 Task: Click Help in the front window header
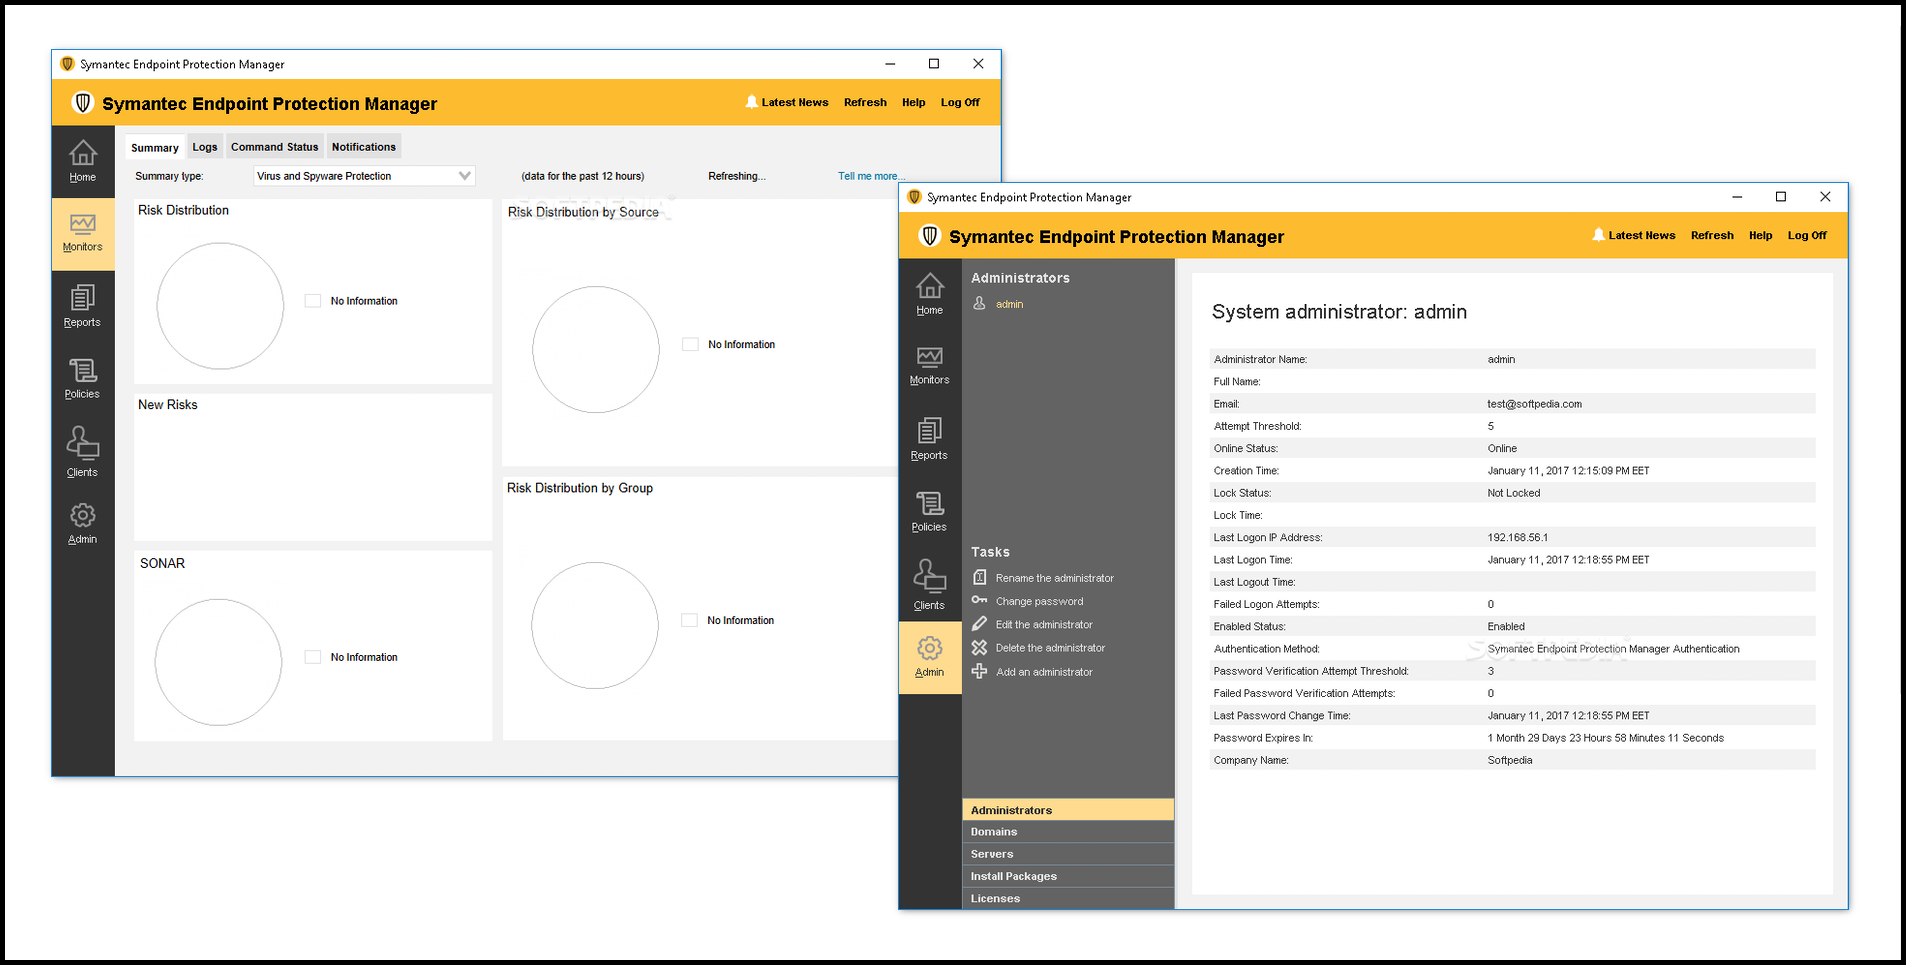1760,235
